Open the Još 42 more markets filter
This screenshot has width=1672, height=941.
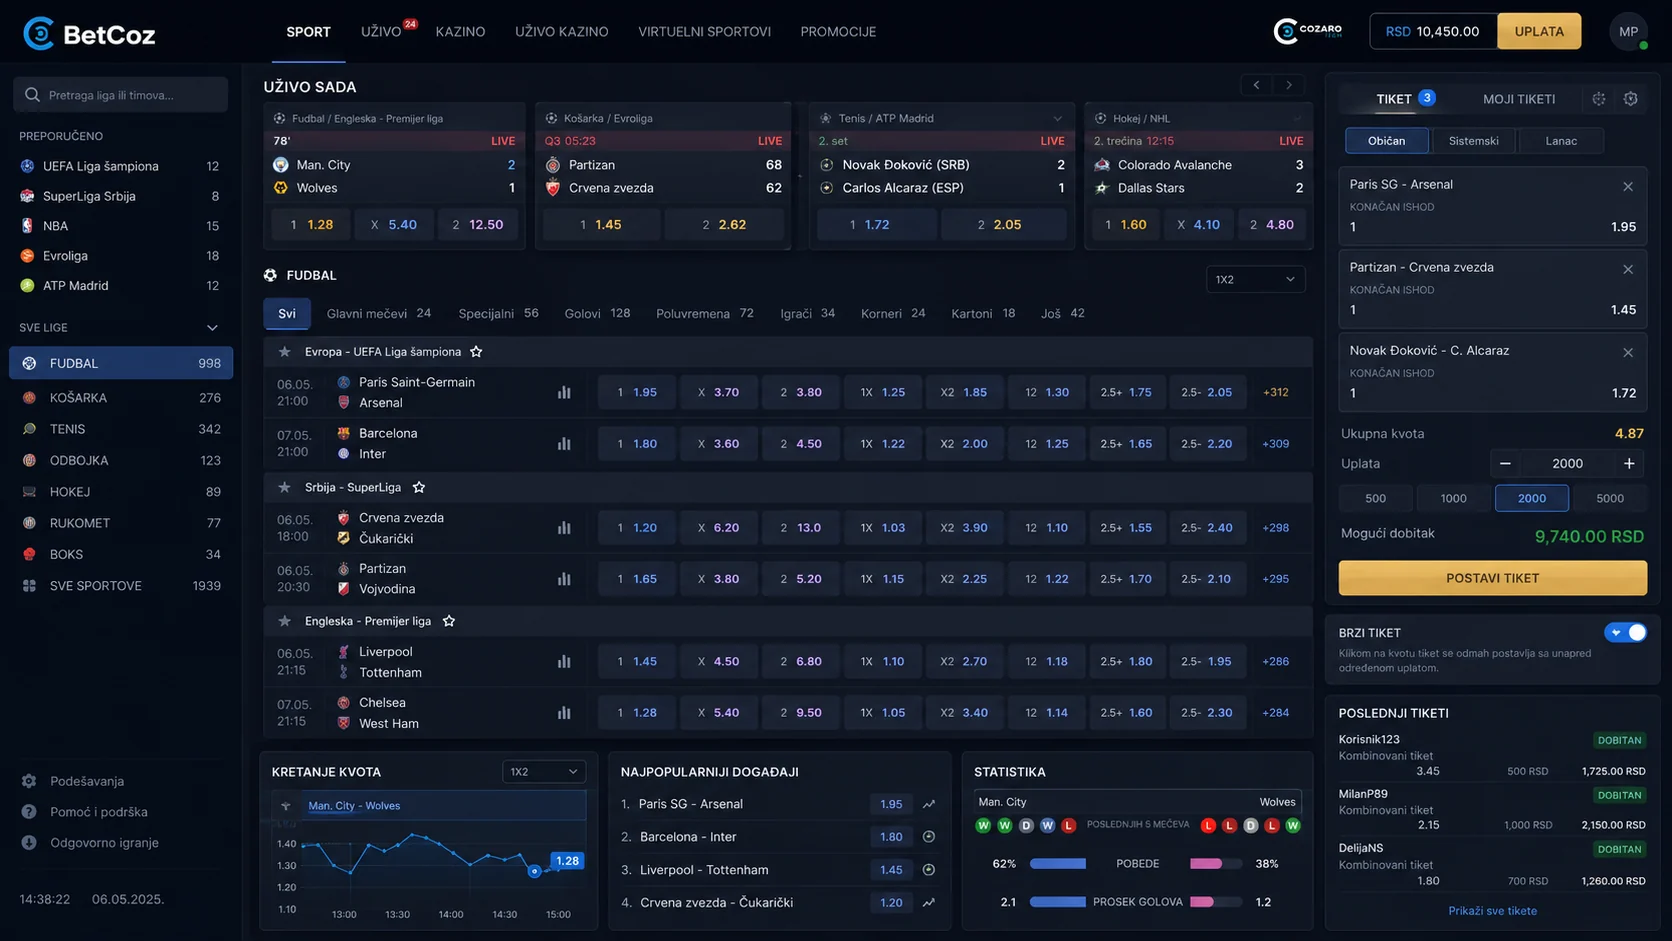pyautogui.click(x=1062, y=313)
